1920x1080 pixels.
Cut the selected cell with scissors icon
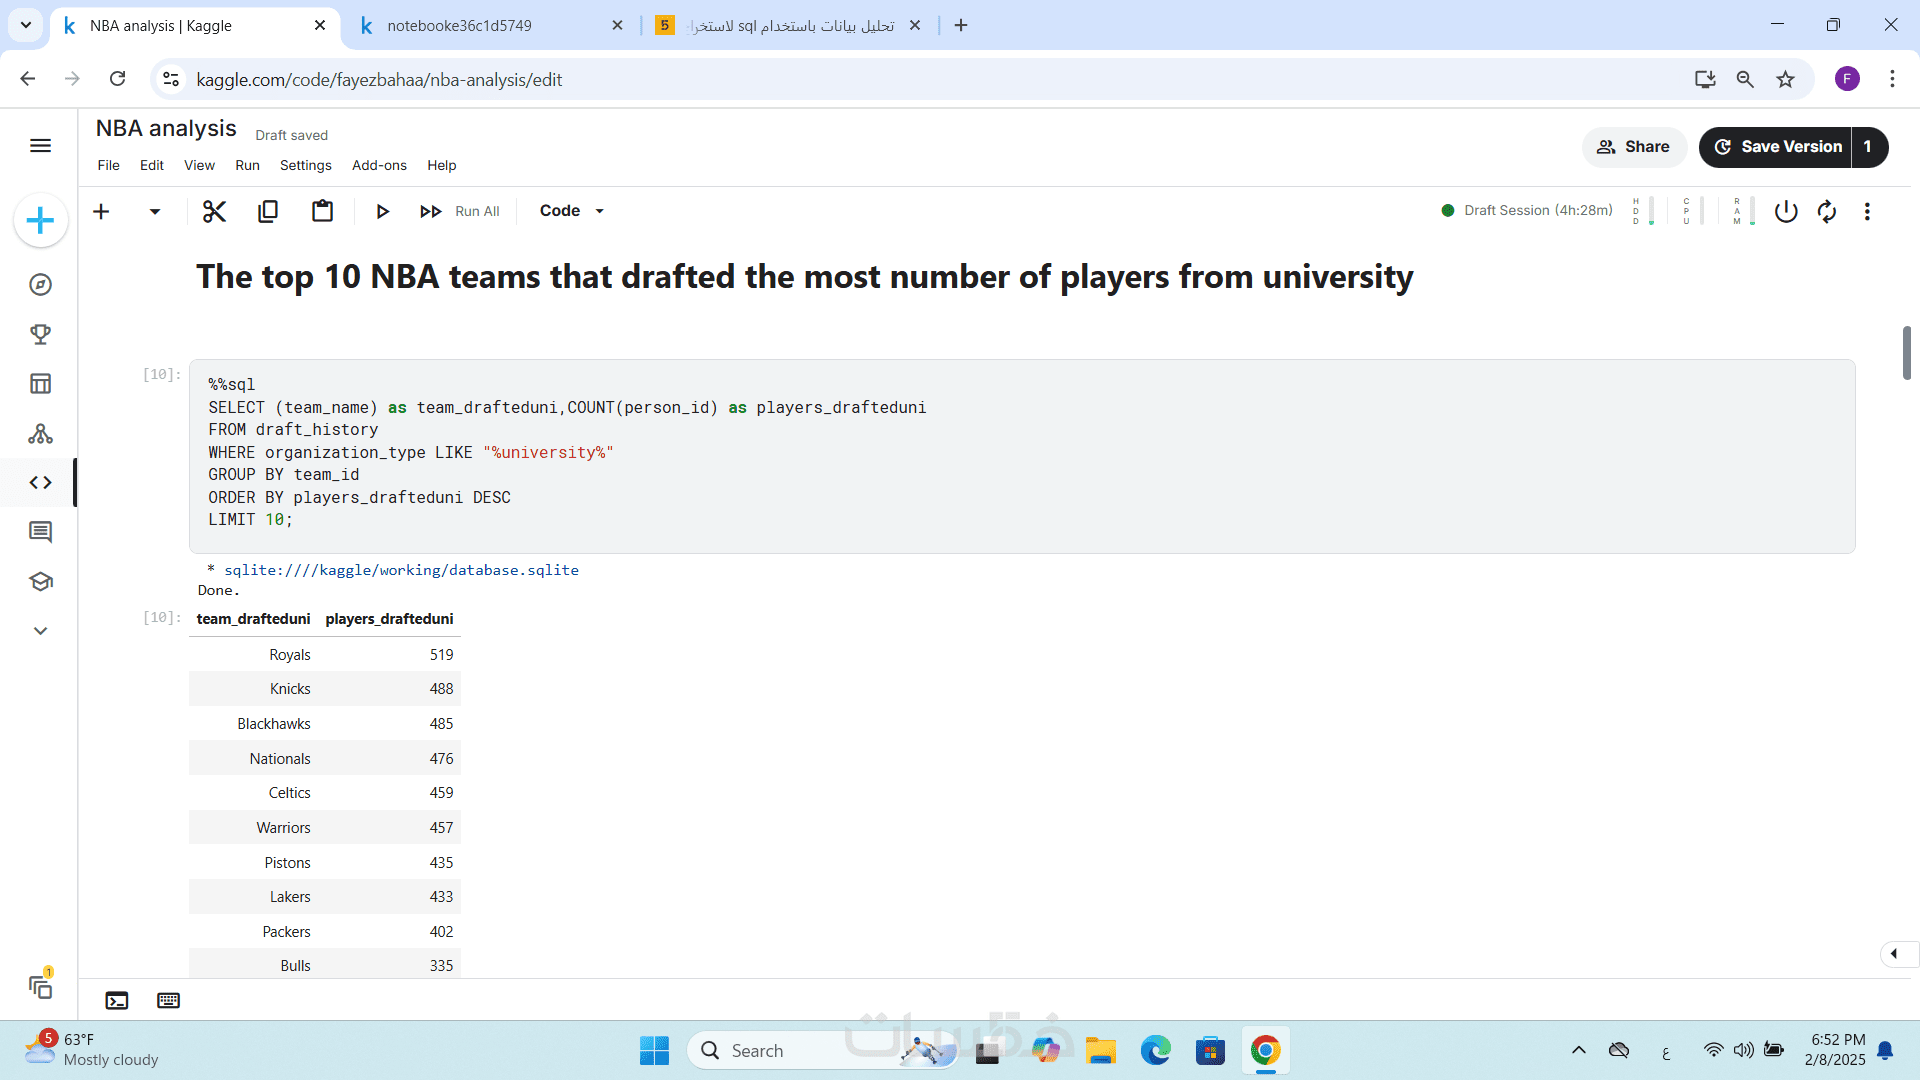pyautogui.click(x=214, y=211)
